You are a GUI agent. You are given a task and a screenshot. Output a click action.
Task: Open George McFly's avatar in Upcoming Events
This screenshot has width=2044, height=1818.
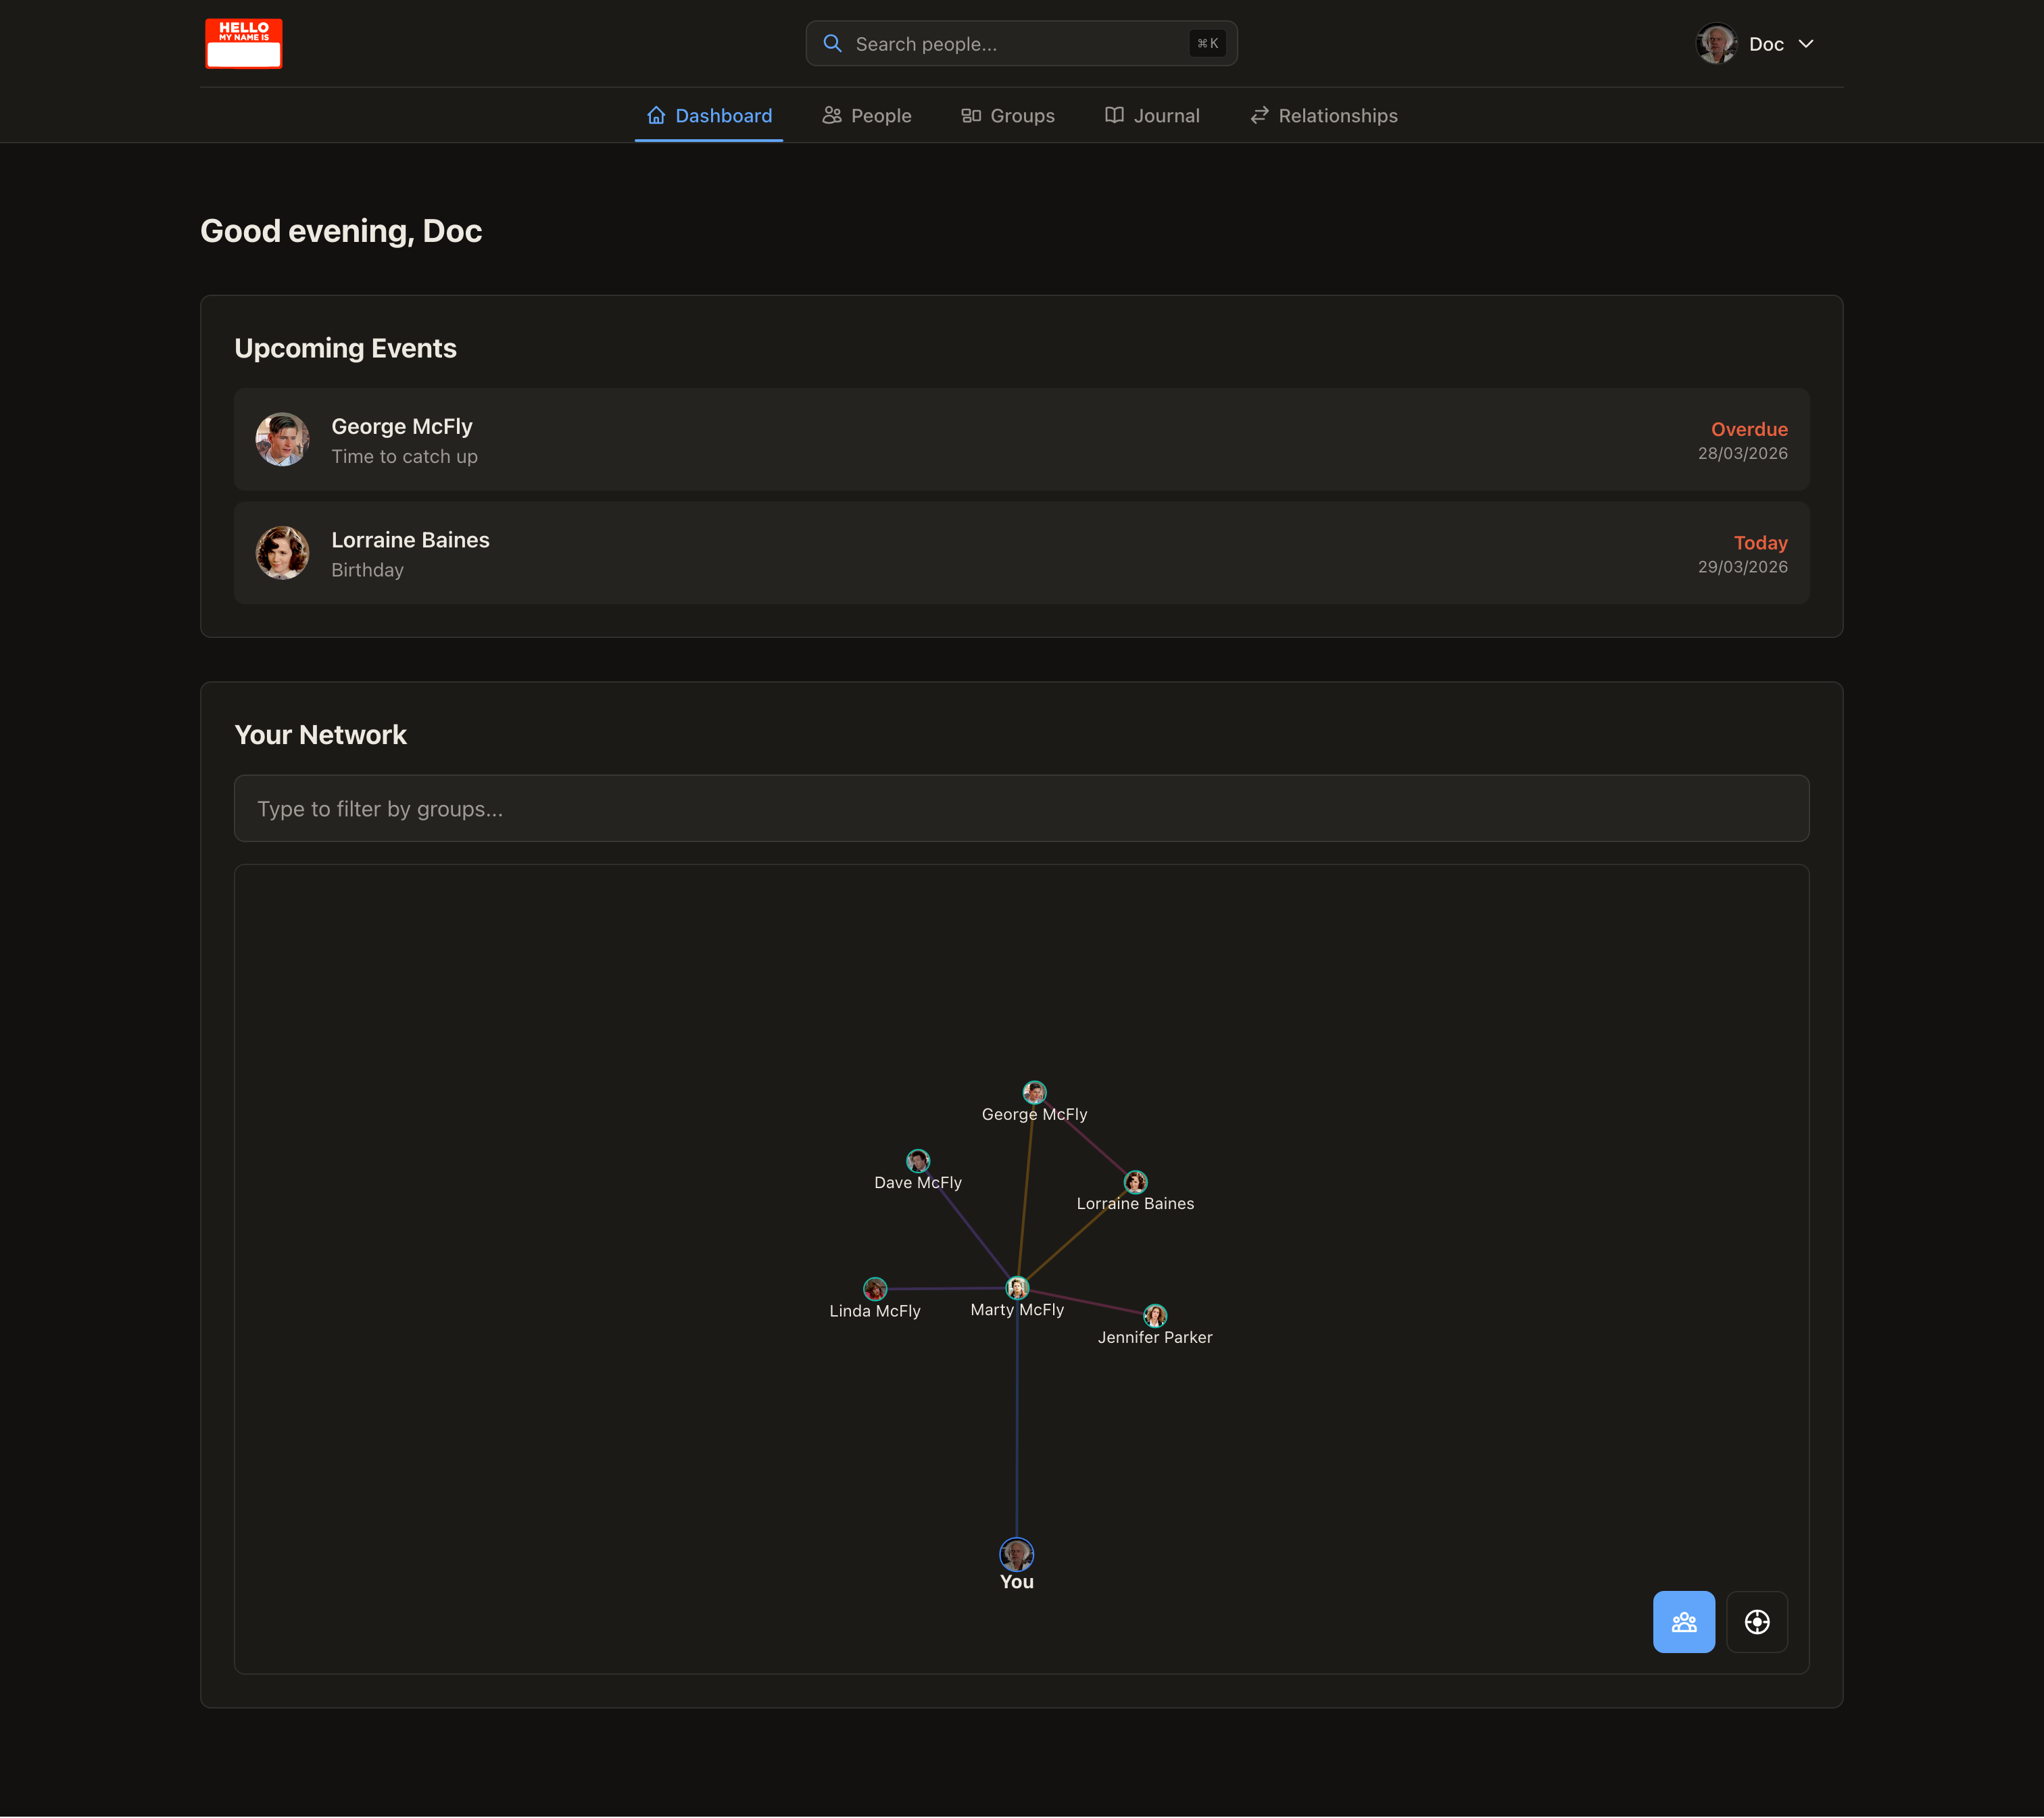click(x=282, y=440)
